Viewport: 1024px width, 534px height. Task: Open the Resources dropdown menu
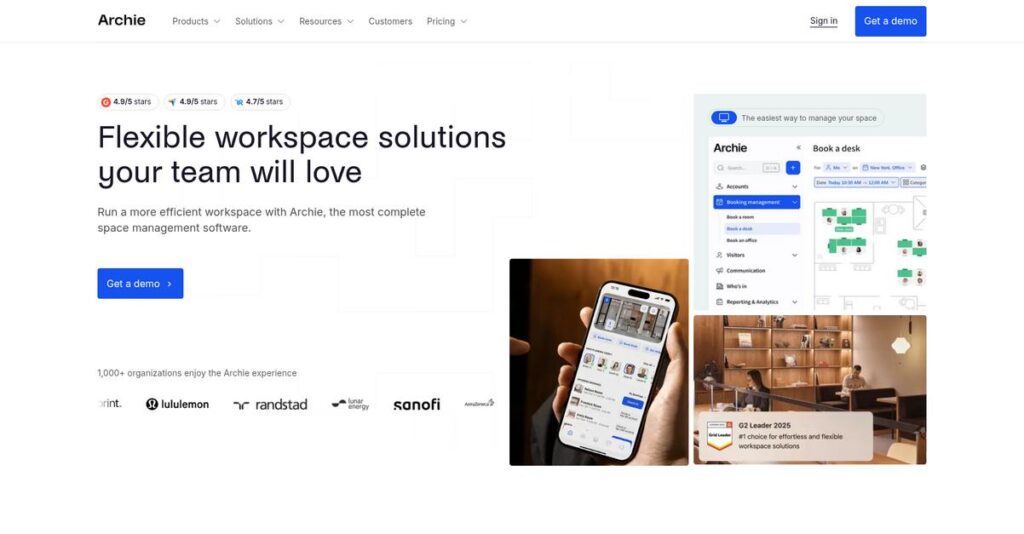(x=326, y=21)
